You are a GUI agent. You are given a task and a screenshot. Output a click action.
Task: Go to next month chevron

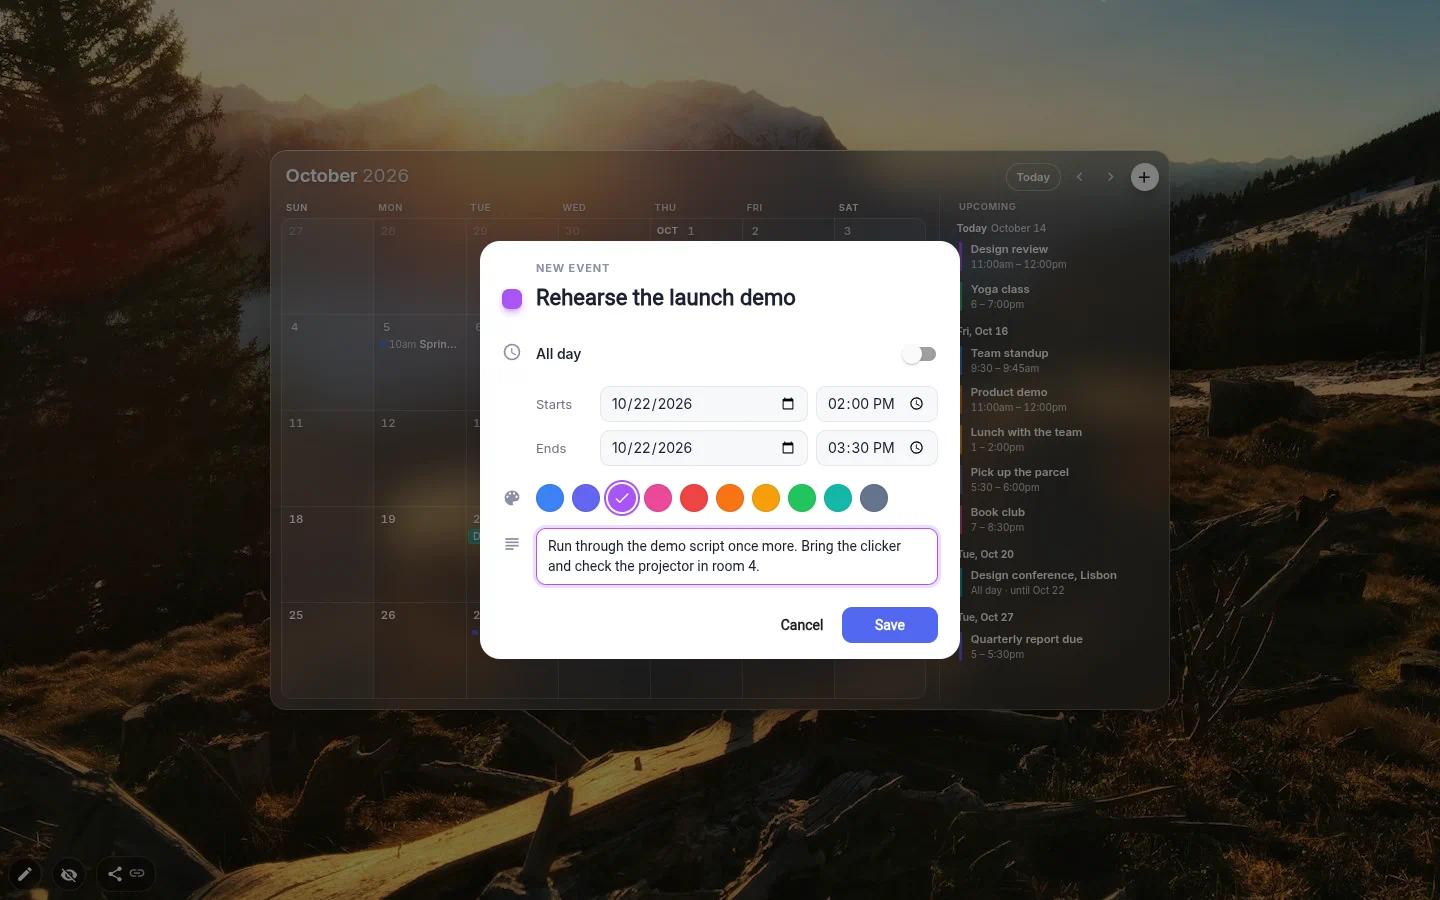tap(1110, 177)
